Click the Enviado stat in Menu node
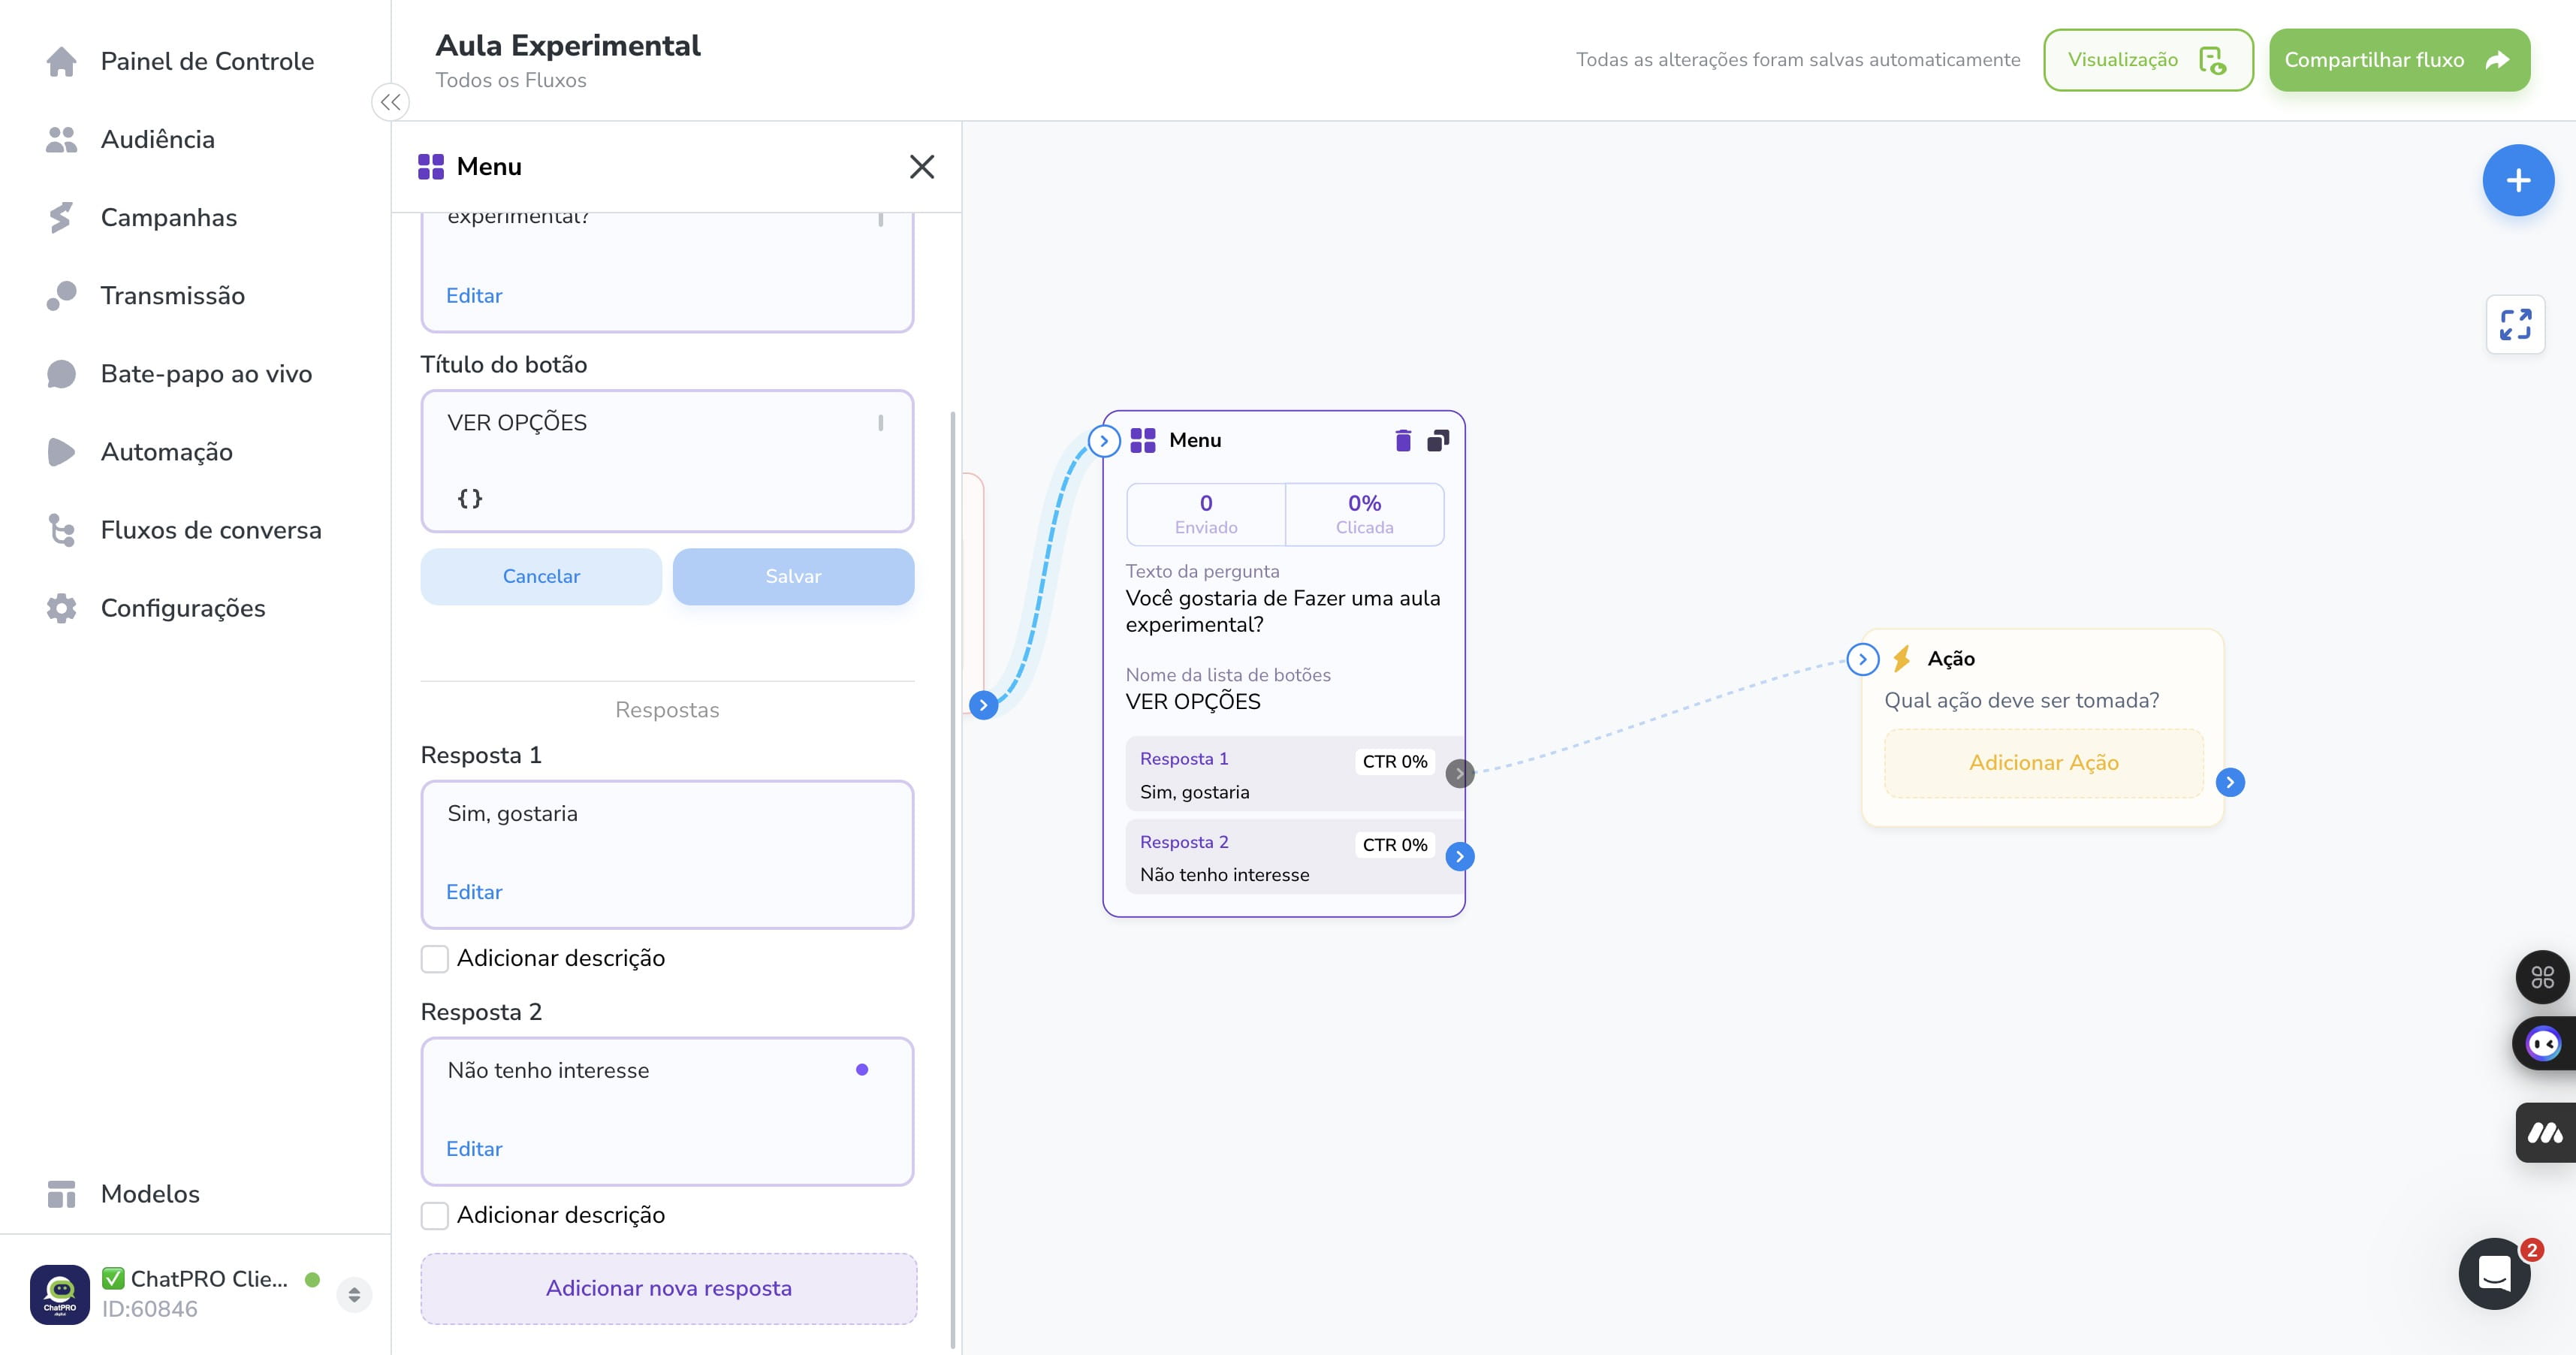2576x1355 pixels. (1206, 514)
